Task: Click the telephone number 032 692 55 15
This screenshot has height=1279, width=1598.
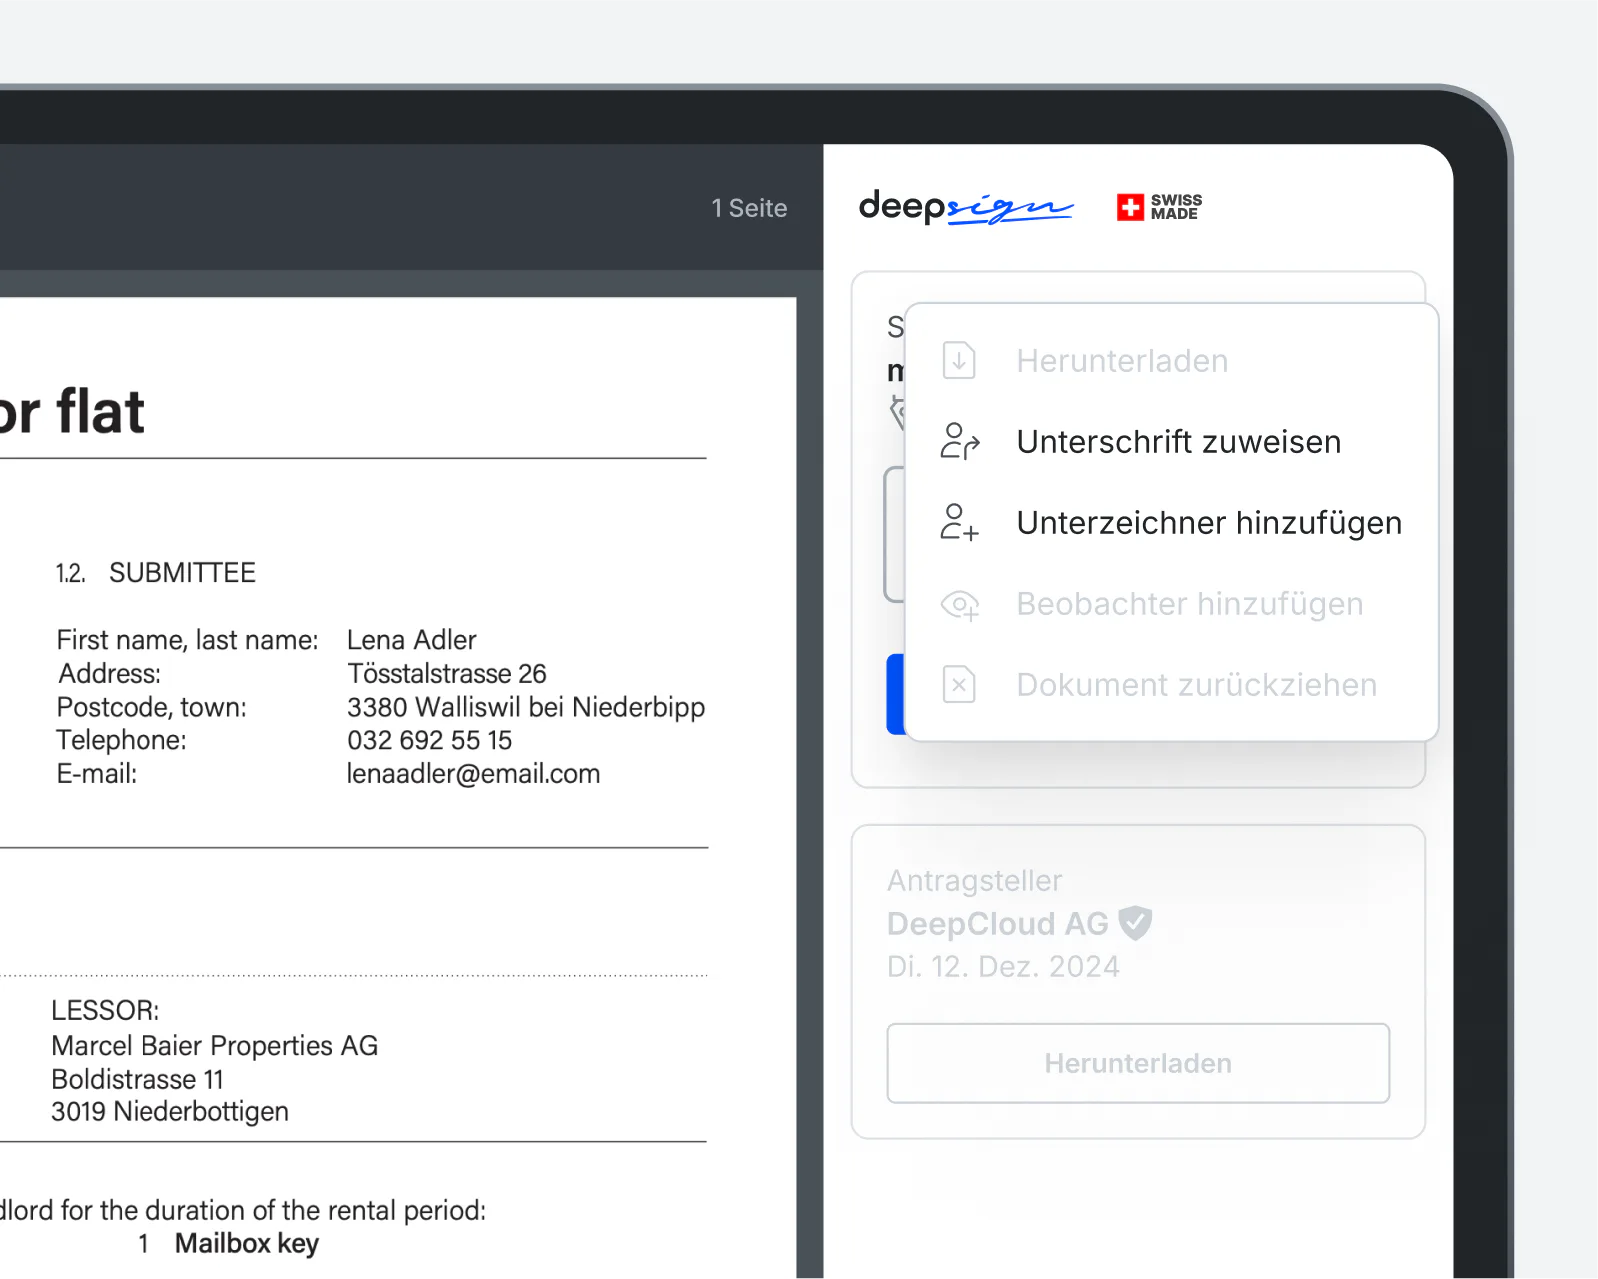Action: (x=429, y=740)
